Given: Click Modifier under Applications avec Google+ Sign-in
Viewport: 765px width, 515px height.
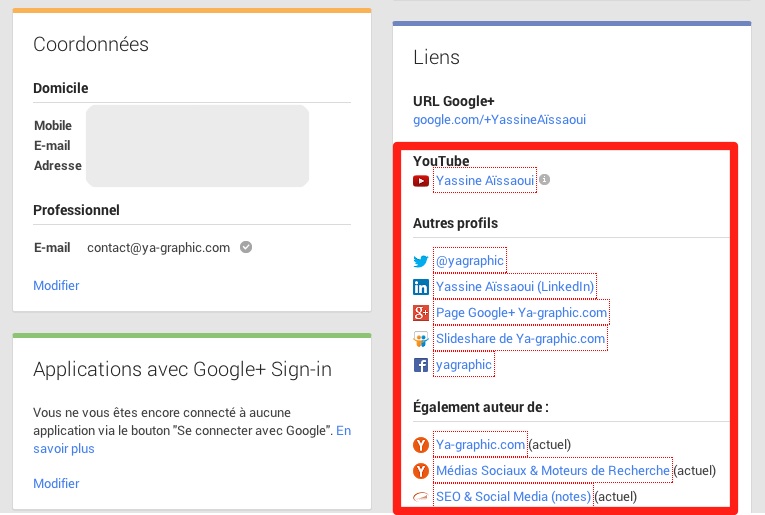Looking at the screenshot, I should [56, 483].
